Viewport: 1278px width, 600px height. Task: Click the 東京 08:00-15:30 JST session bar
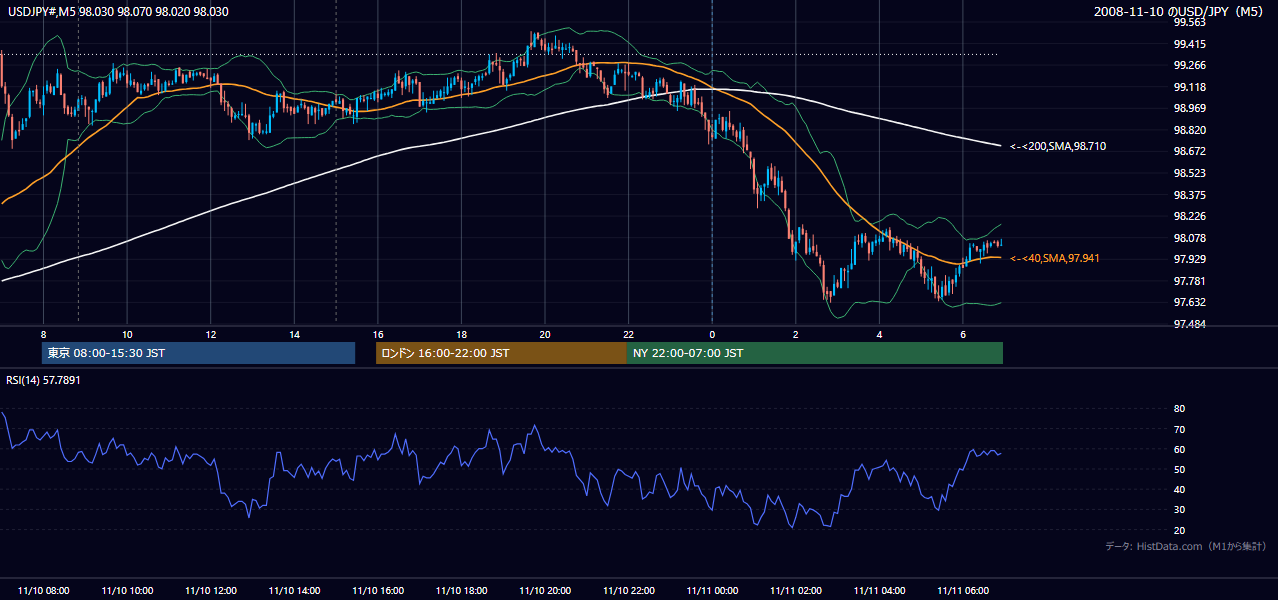(x=198, y=353)
